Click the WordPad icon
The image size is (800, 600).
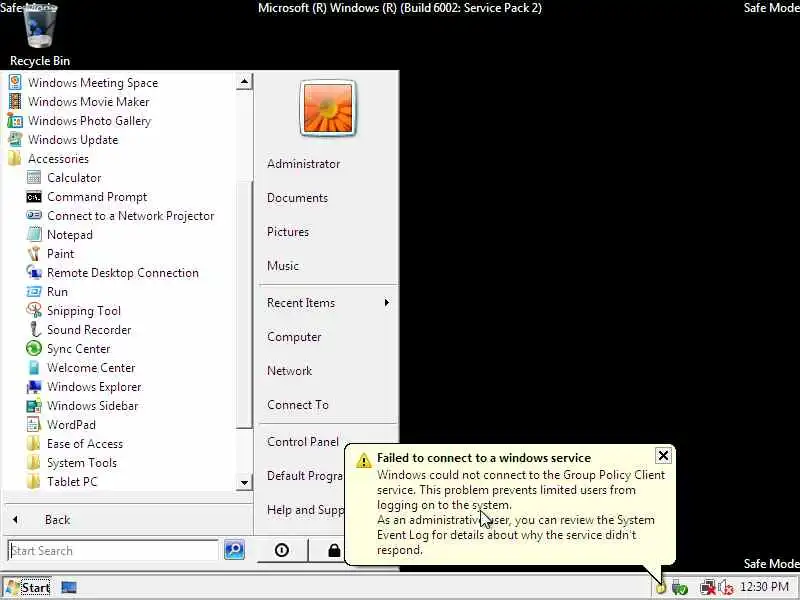34,424
